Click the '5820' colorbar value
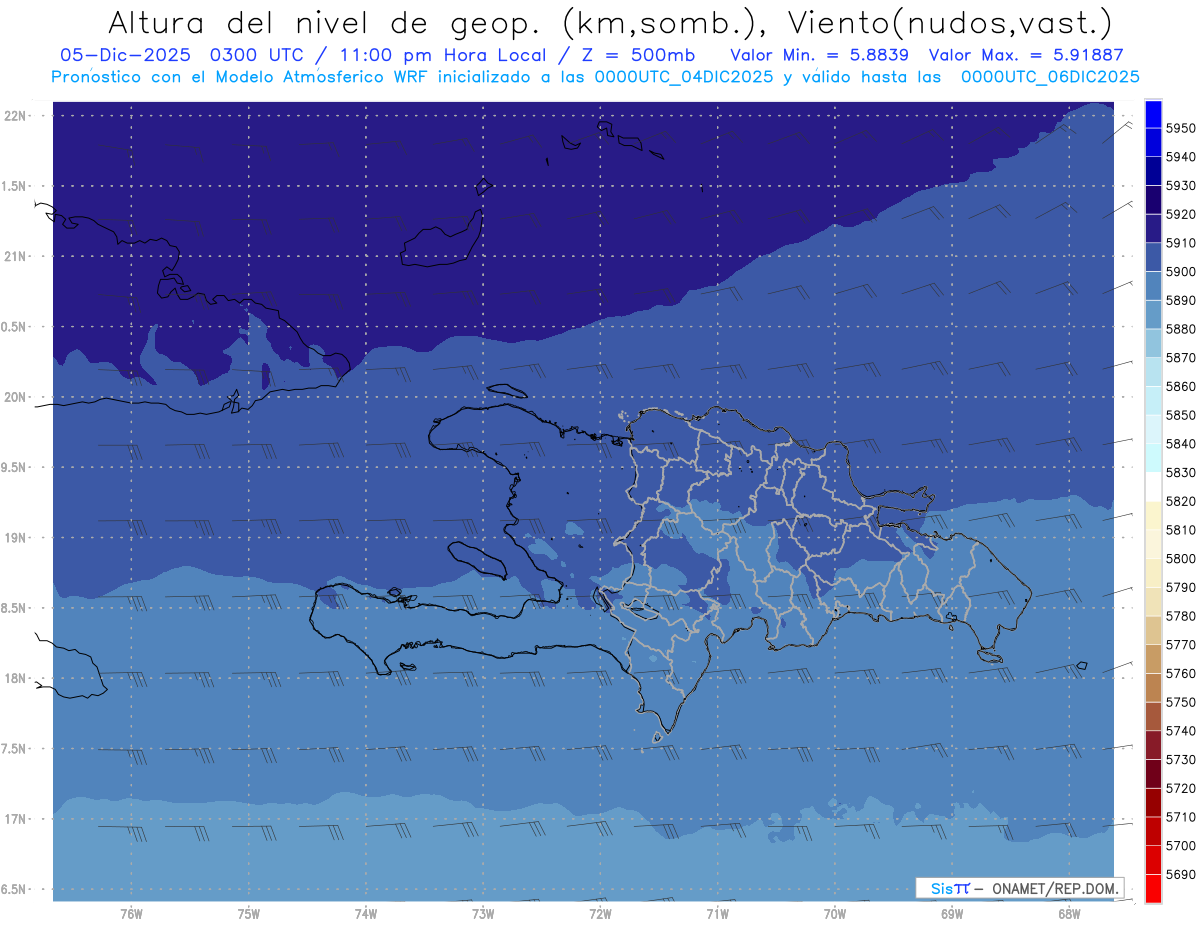Viewport: 1200px width, 927px height. coord(1181,501)
